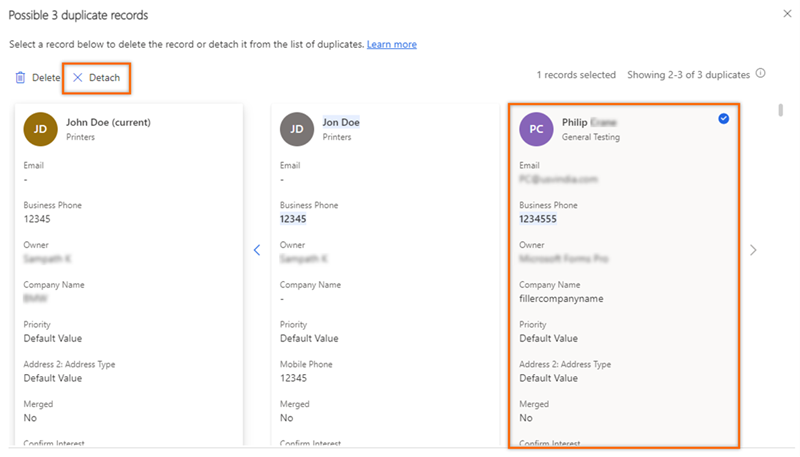Click Philip's business phone 1234555
This screenshot has height=457, width=800.
[x=538, y=219]
